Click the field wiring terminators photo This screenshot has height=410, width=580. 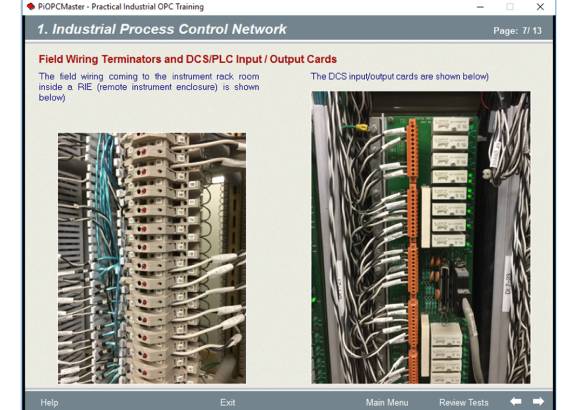152,258
